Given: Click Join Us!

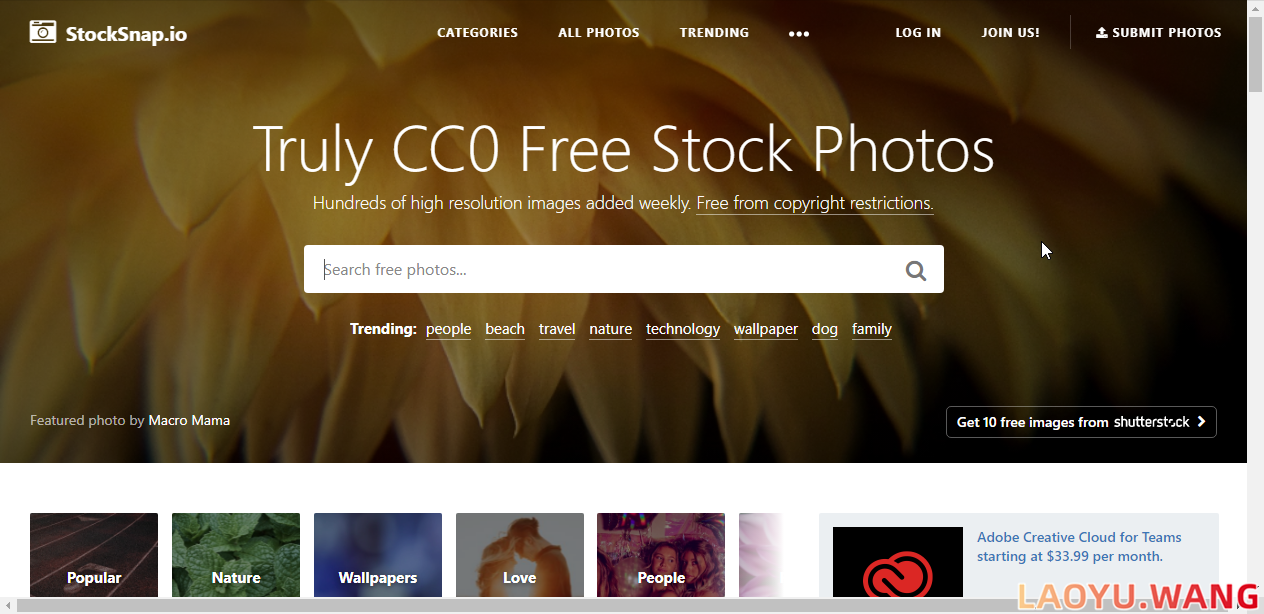Looking at the screenshot, I should tap(1010, 32).
